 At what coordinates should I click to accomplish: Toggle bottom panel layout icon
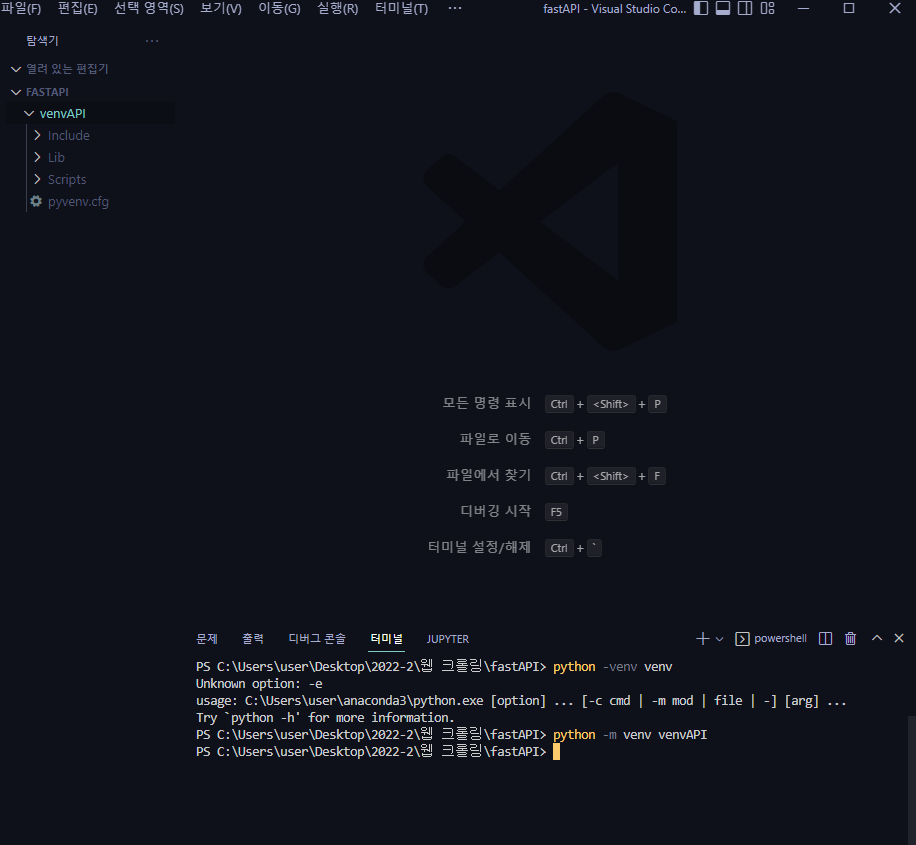723,8
